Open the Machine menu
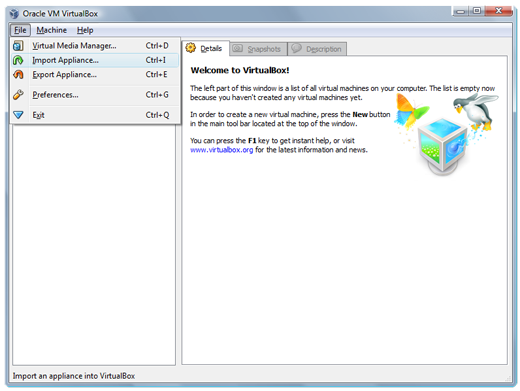 pos(51,30)
